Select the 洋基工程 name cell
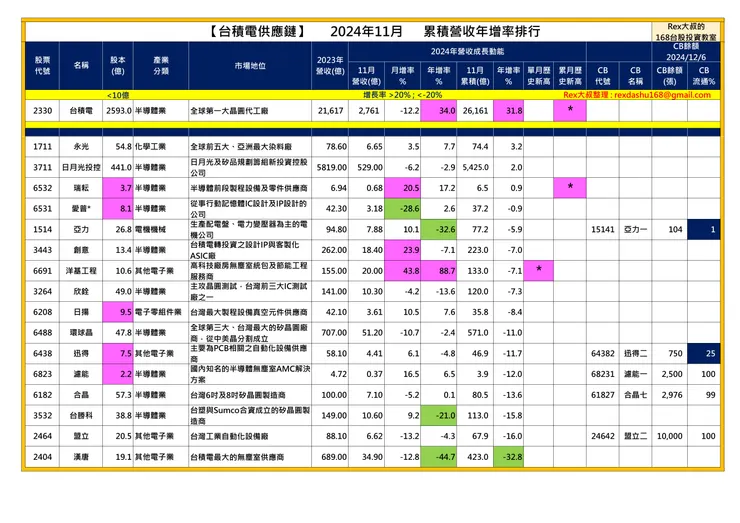This screenshot has width=740, height=523. point(81,270)
